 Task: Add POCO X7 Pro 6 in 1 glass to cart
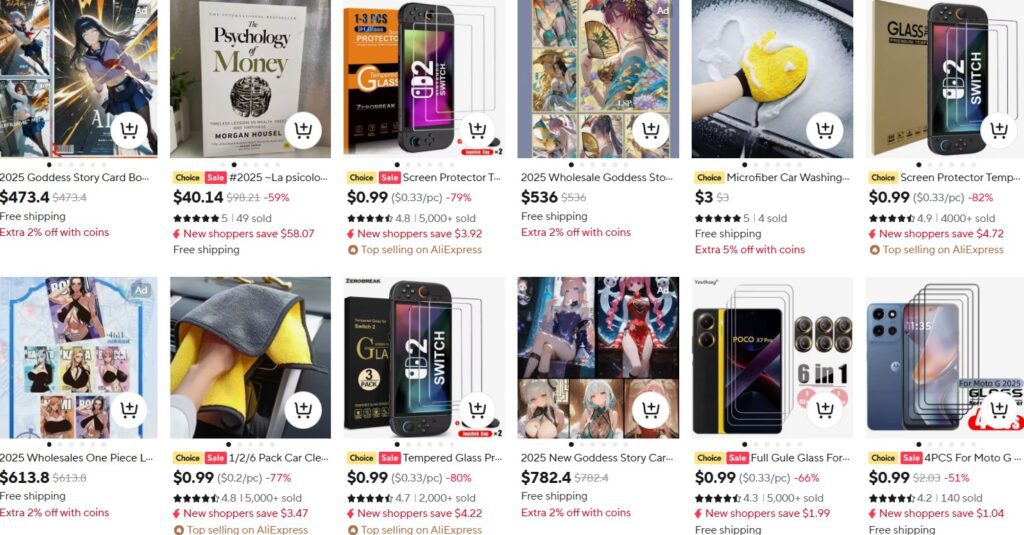(x=825, y=410)
